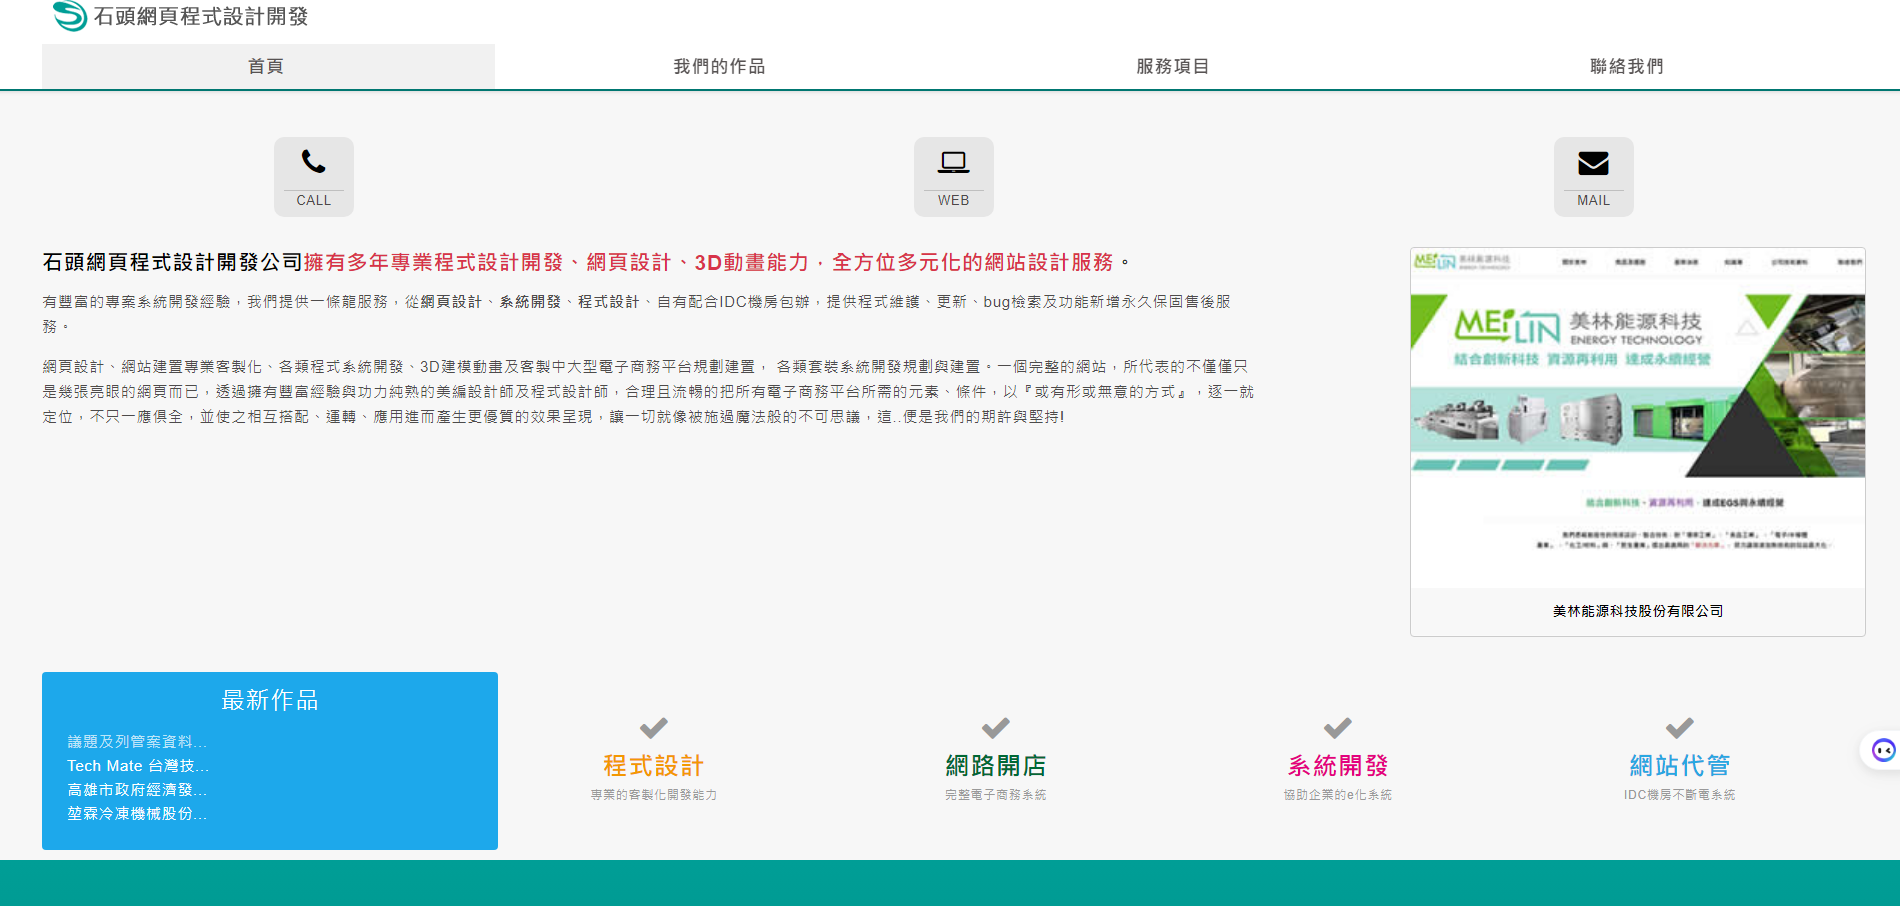Click the 美林能源科技 website thumbnail
1900x906 pixels.
1637,418
